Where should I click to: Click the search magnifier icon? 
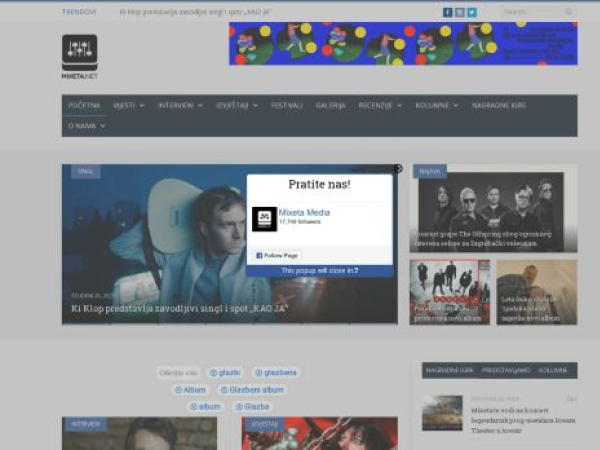point(569,12)
